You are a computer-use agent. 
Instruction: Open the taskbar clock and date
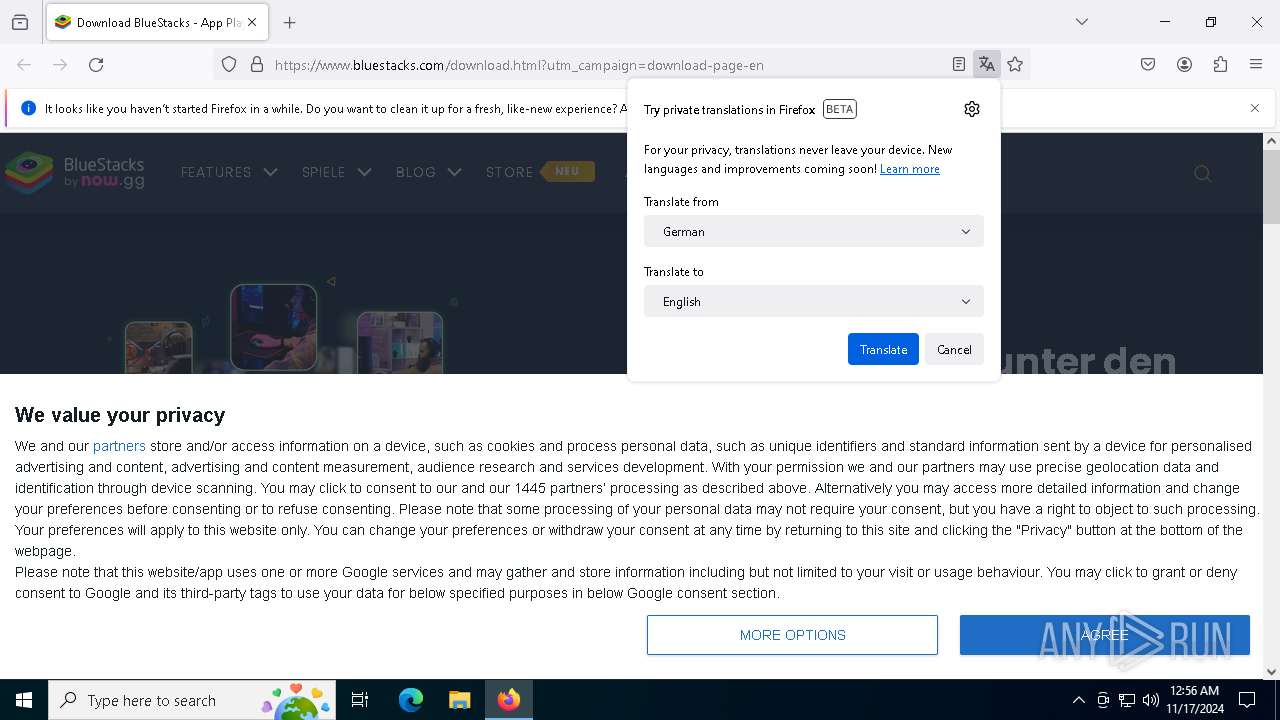1194,700
